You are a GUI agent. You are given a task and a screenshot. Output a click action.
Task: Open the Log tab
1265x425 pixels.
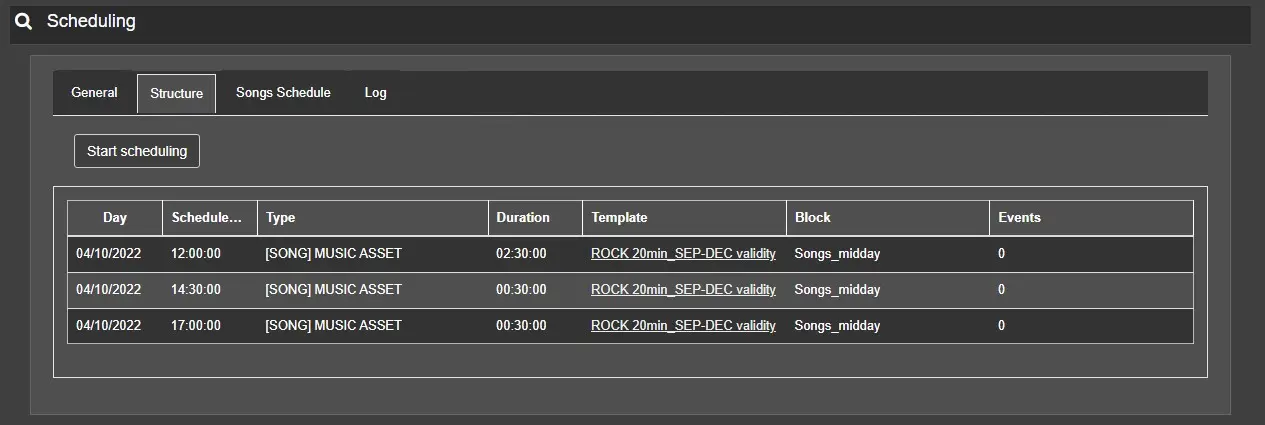[375, 93]
